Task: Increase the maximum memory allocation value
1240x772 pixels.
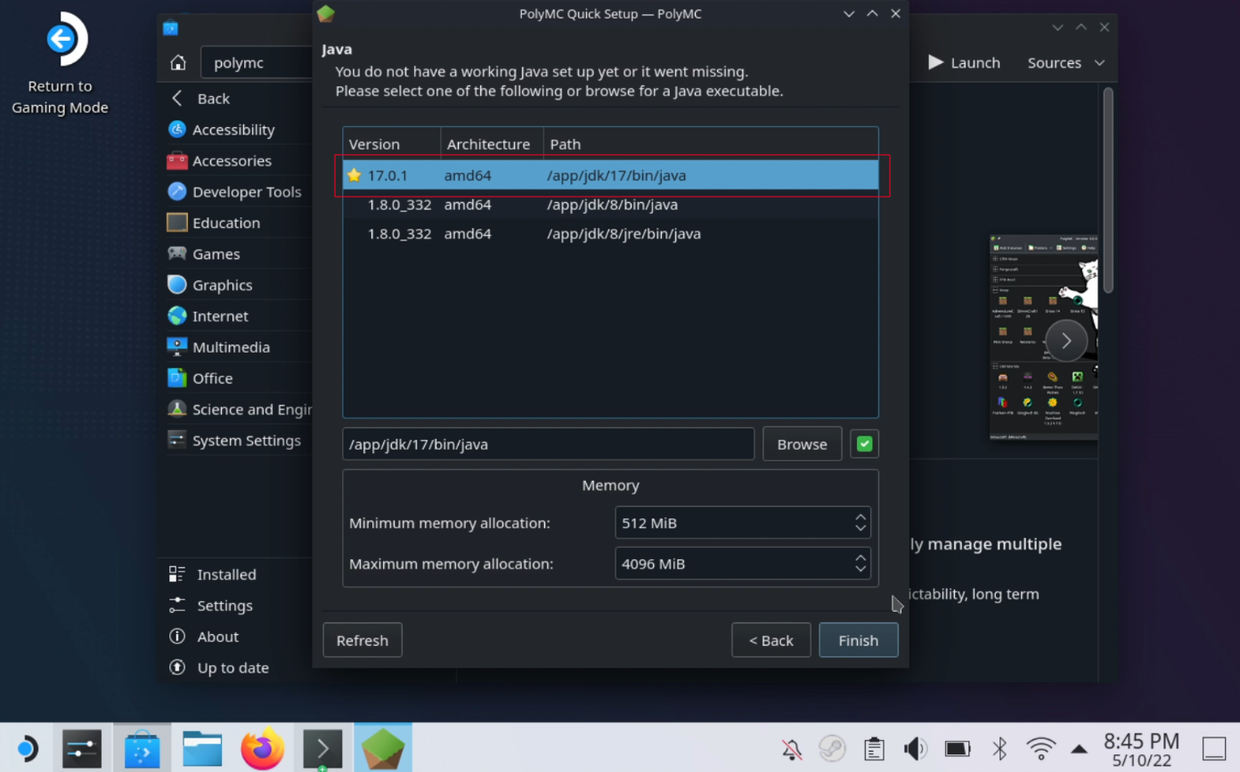Action: click(x=860, y=558)
